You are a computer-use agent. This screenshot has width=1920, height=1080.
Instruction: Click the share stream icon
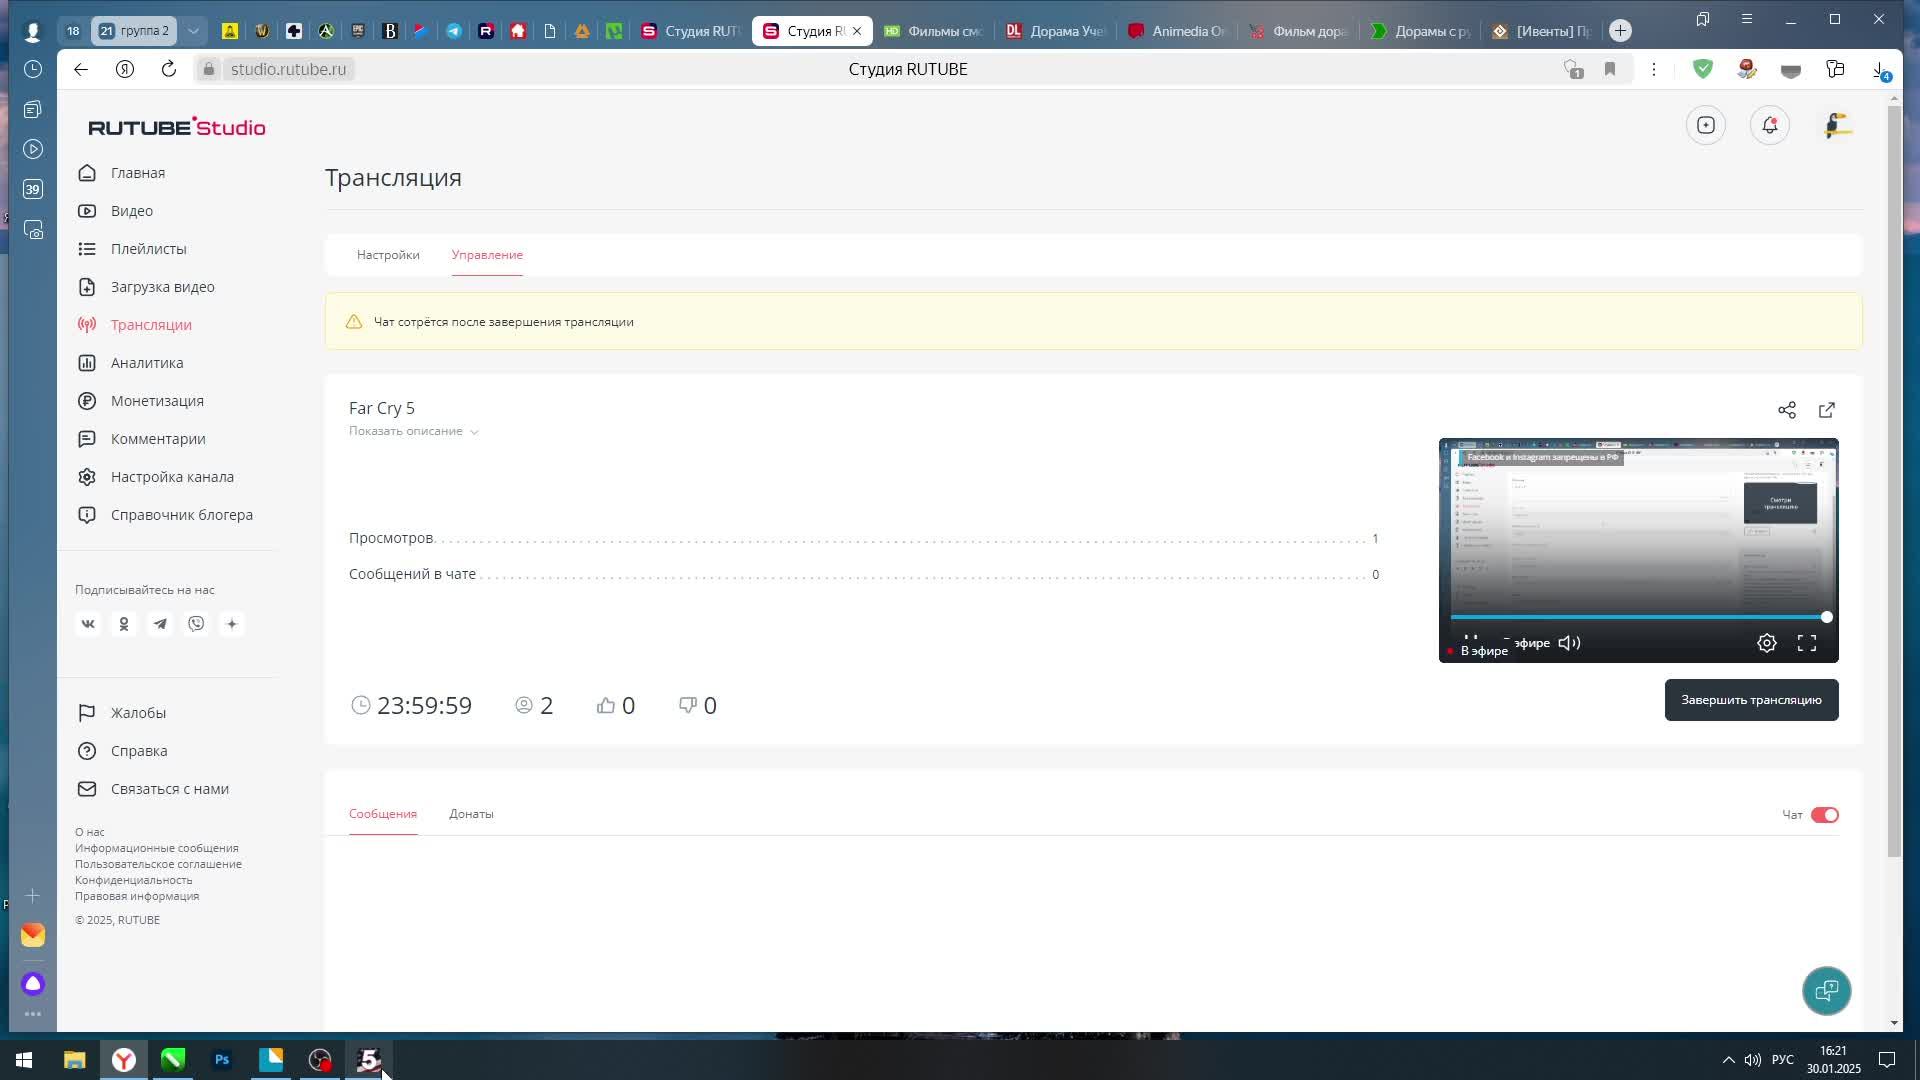coord(1787,410)
